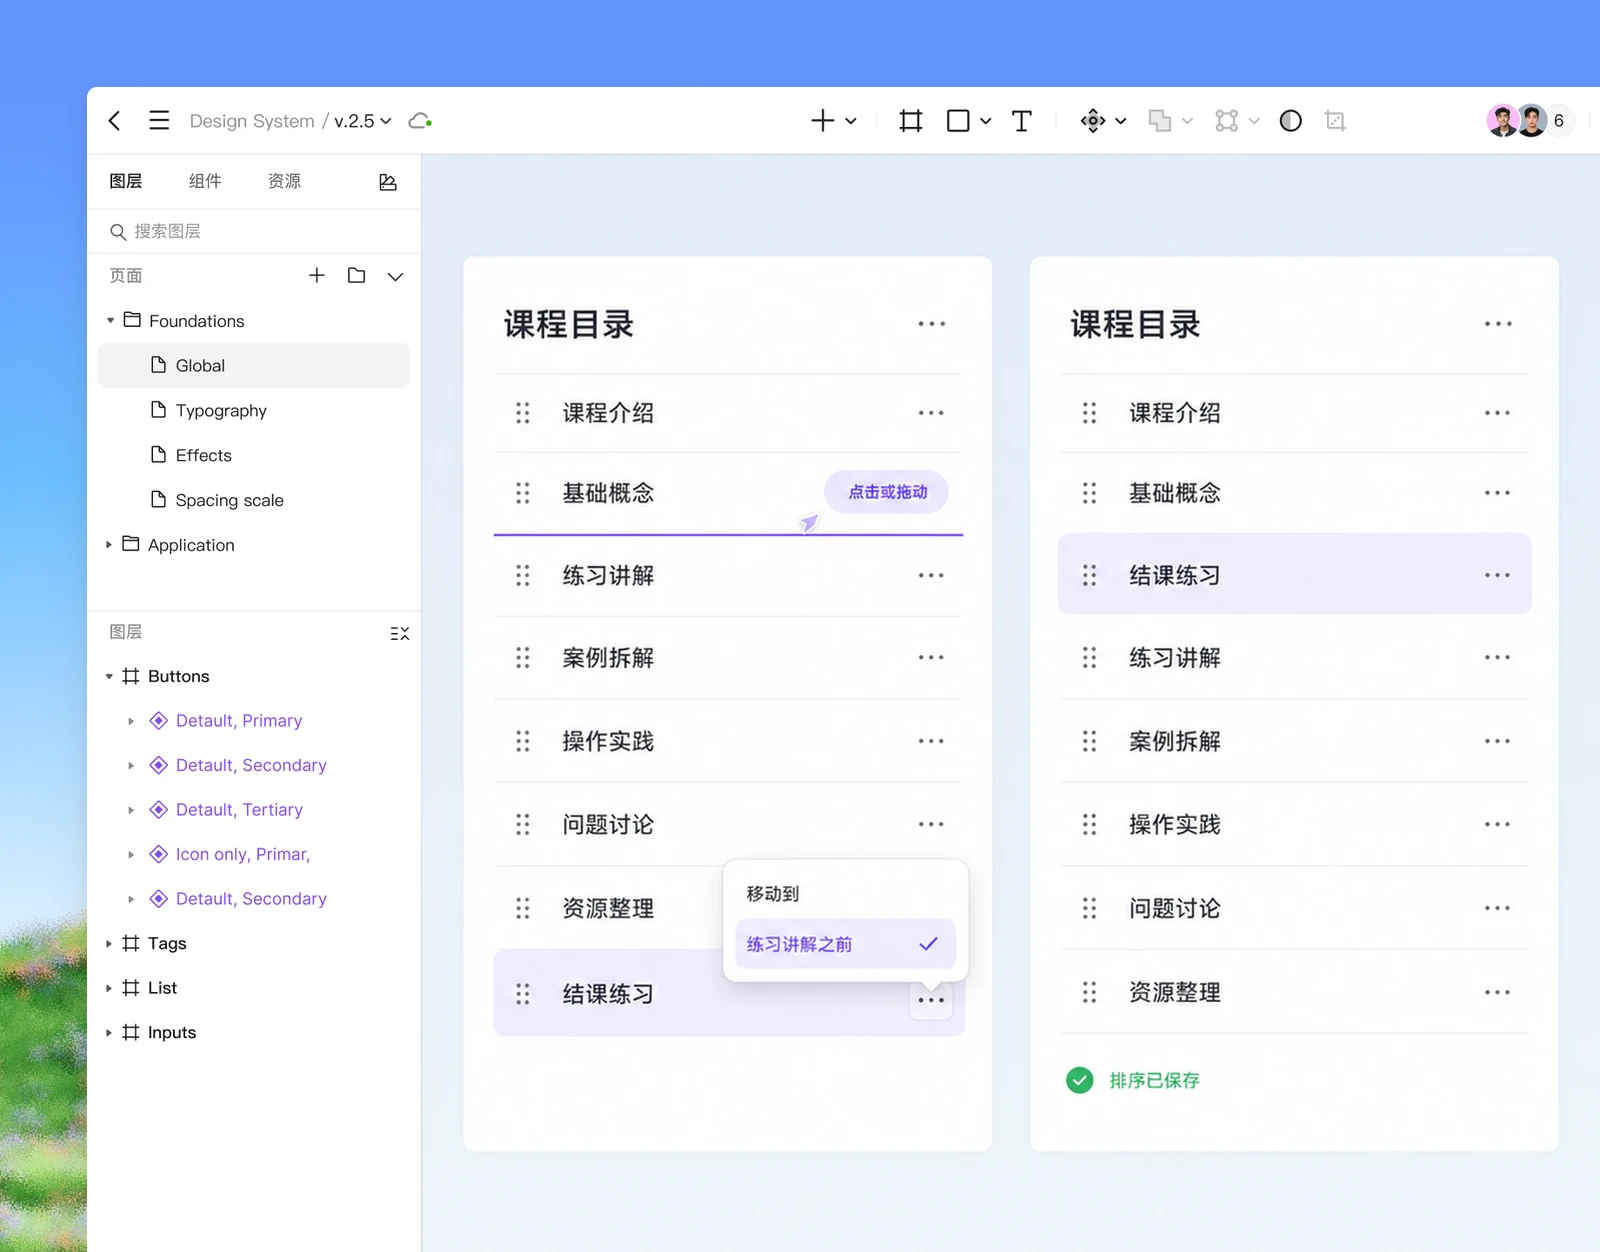Select the Rectangle shape tool
Viewport: 1600px width, 1252px height.
[958, 121]
